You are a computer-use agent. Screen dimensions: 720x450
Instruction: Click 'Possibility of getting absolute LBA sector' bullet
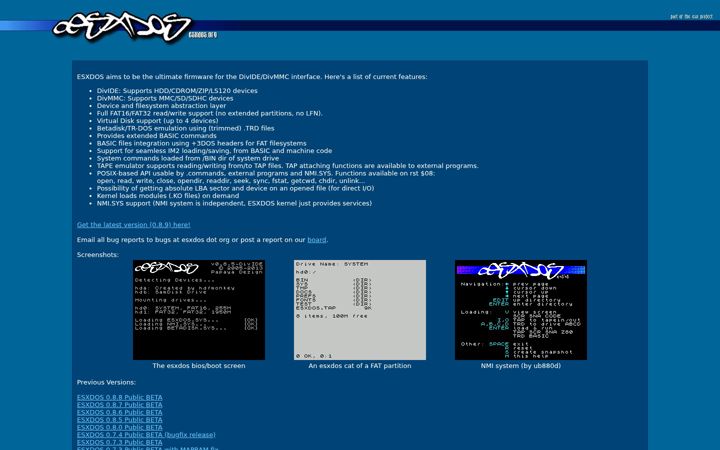pos(235,188)
